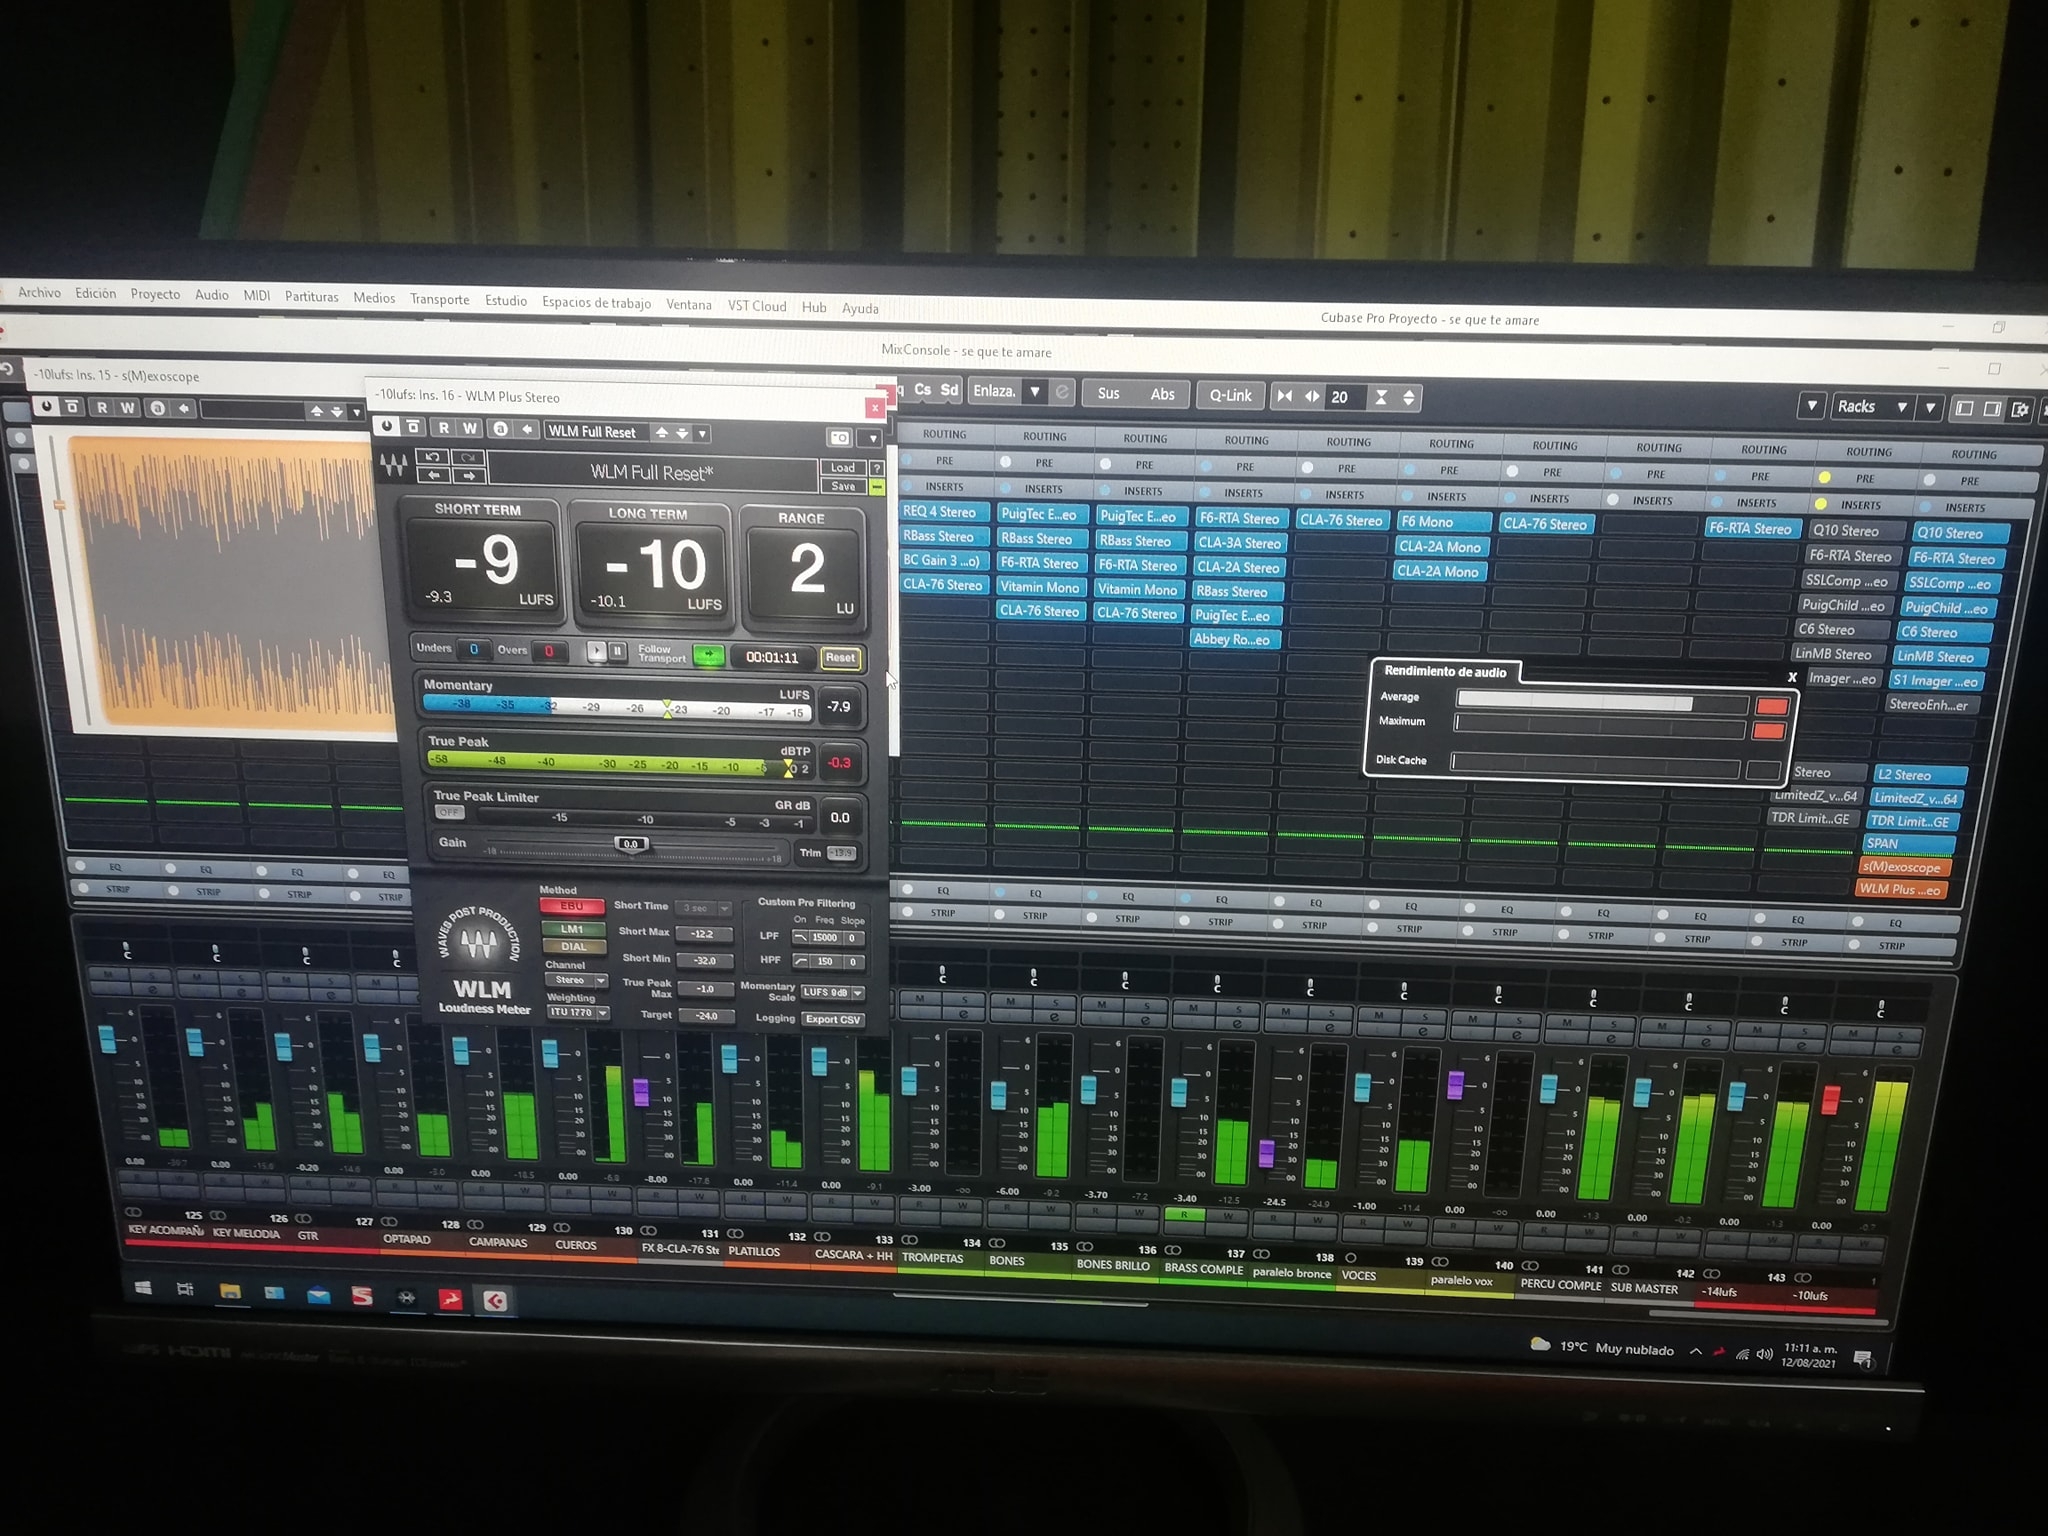
Task: Click the WLM Gain slider handle
Action: 631,844
